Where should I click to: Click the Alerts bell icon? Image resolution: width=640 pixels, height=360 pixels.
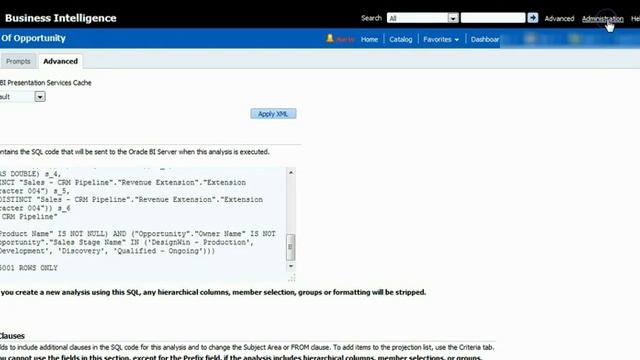(x=330, y=39)
